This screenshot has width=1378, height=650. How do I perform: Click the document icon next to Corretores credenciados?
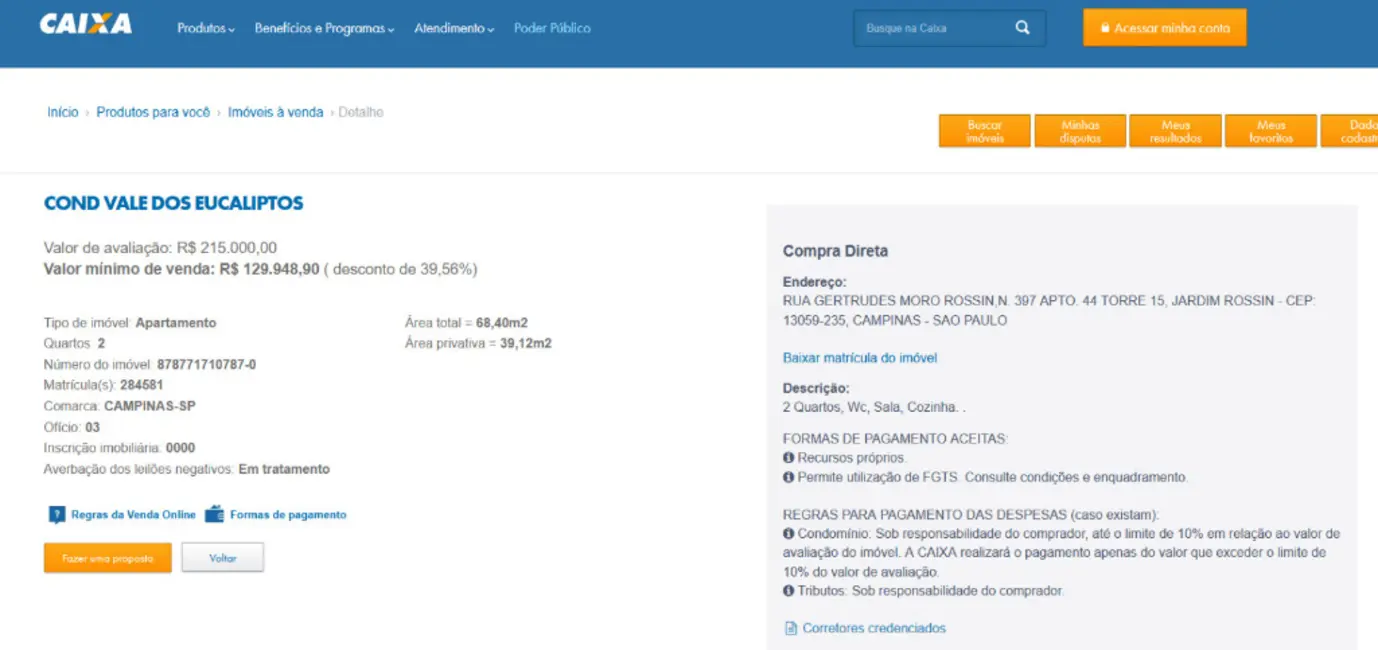[x=790, y=628]
